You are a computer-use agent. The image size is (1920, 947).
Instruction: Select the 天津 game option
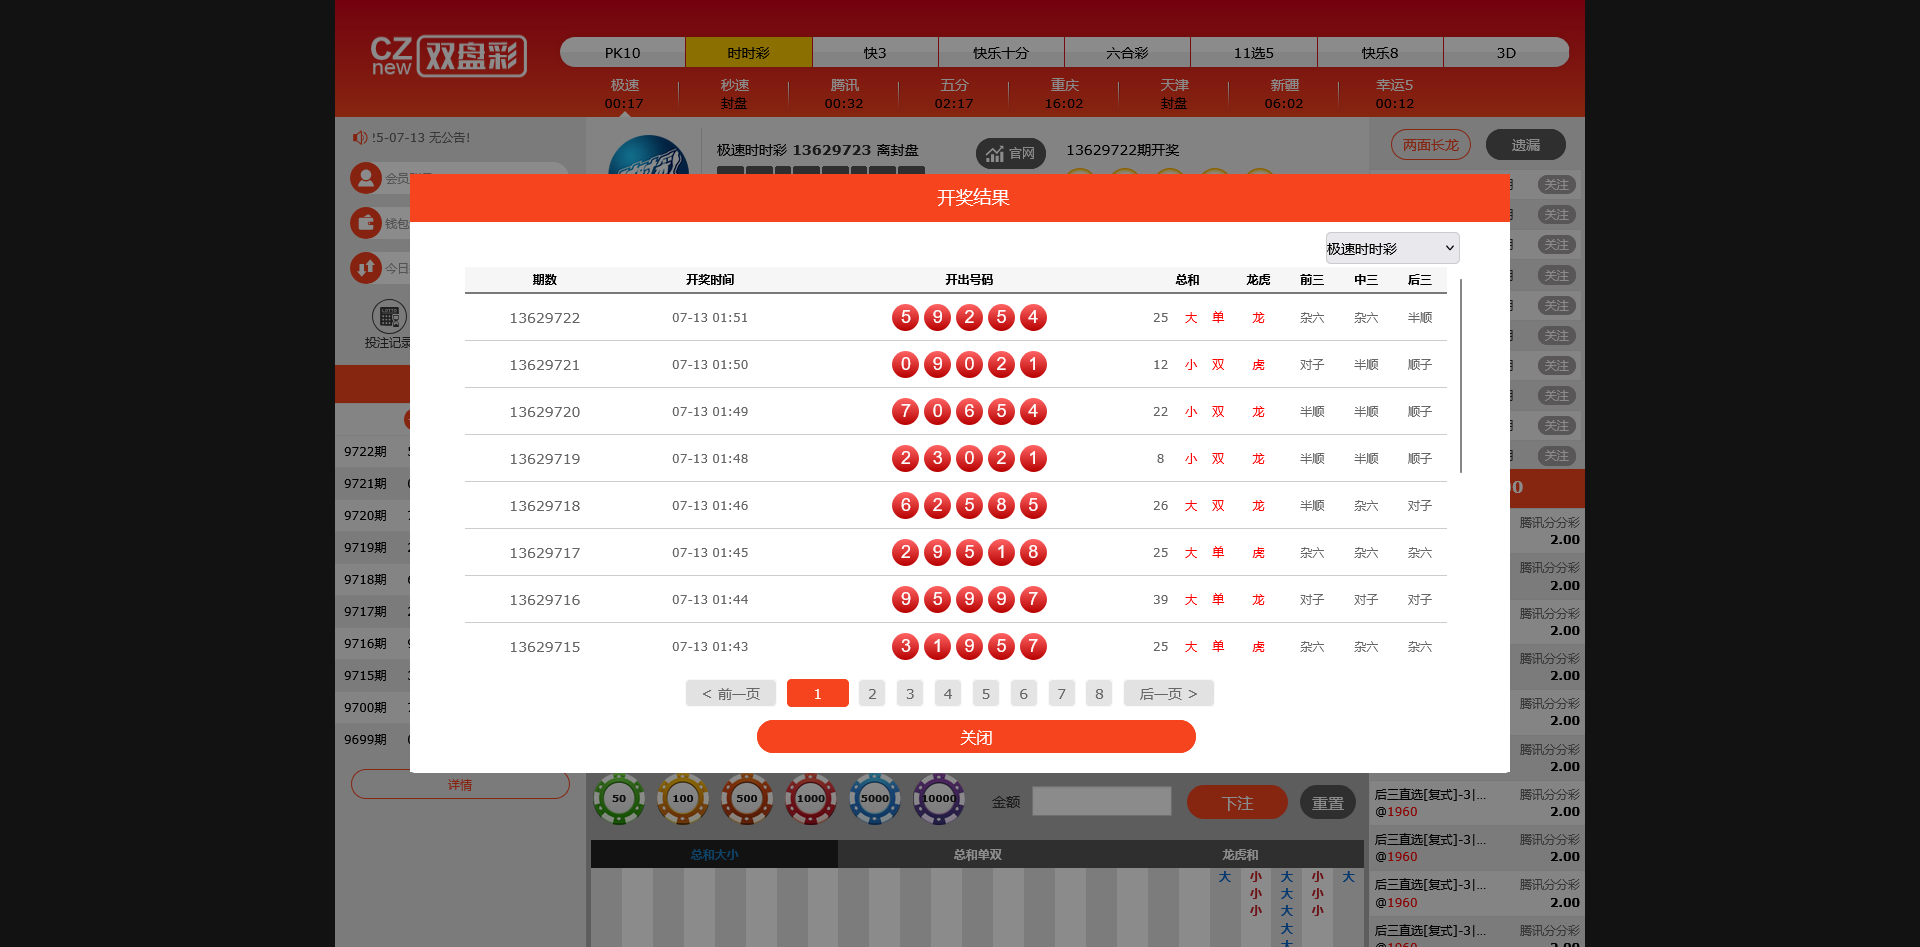[1174, 94]
